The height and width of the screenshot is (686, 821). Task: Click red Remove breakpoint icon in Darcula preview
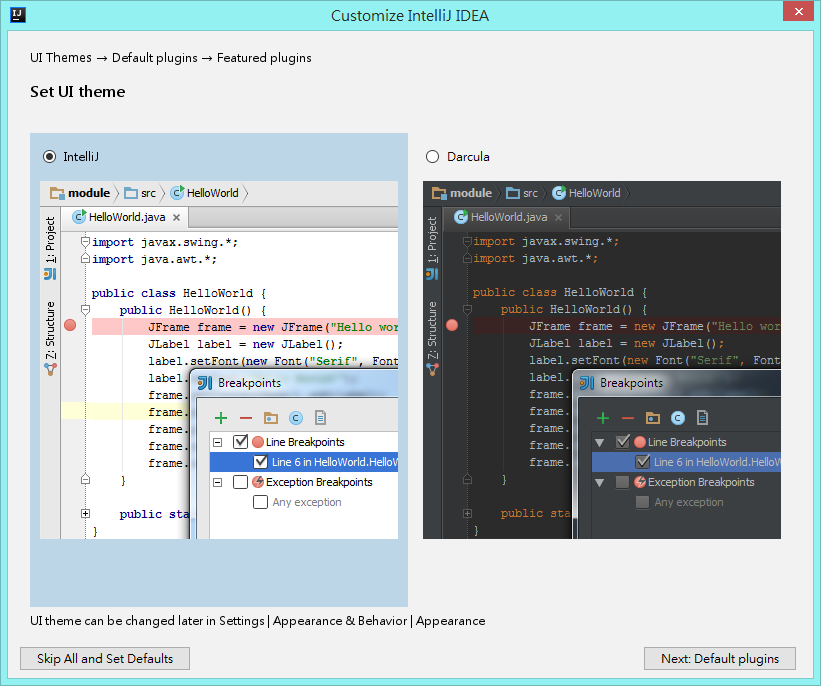[628, 418]
